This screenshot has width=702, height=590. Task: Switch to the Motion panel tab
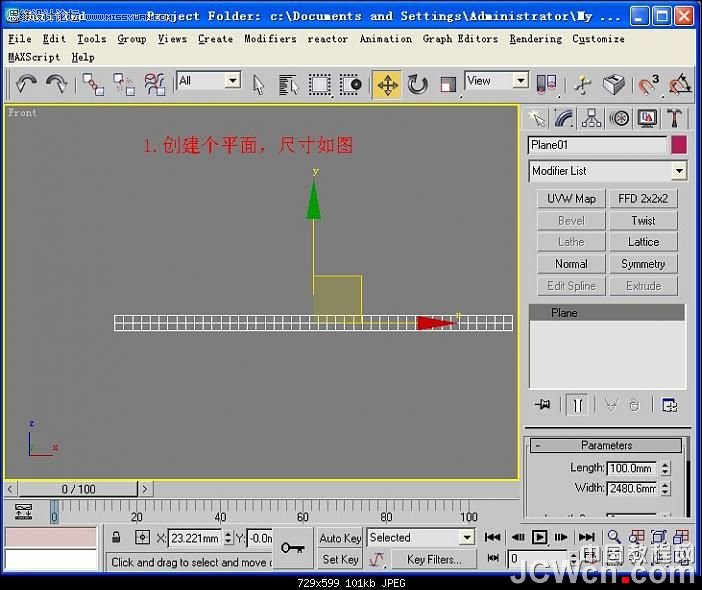click(x=620, y=119)
